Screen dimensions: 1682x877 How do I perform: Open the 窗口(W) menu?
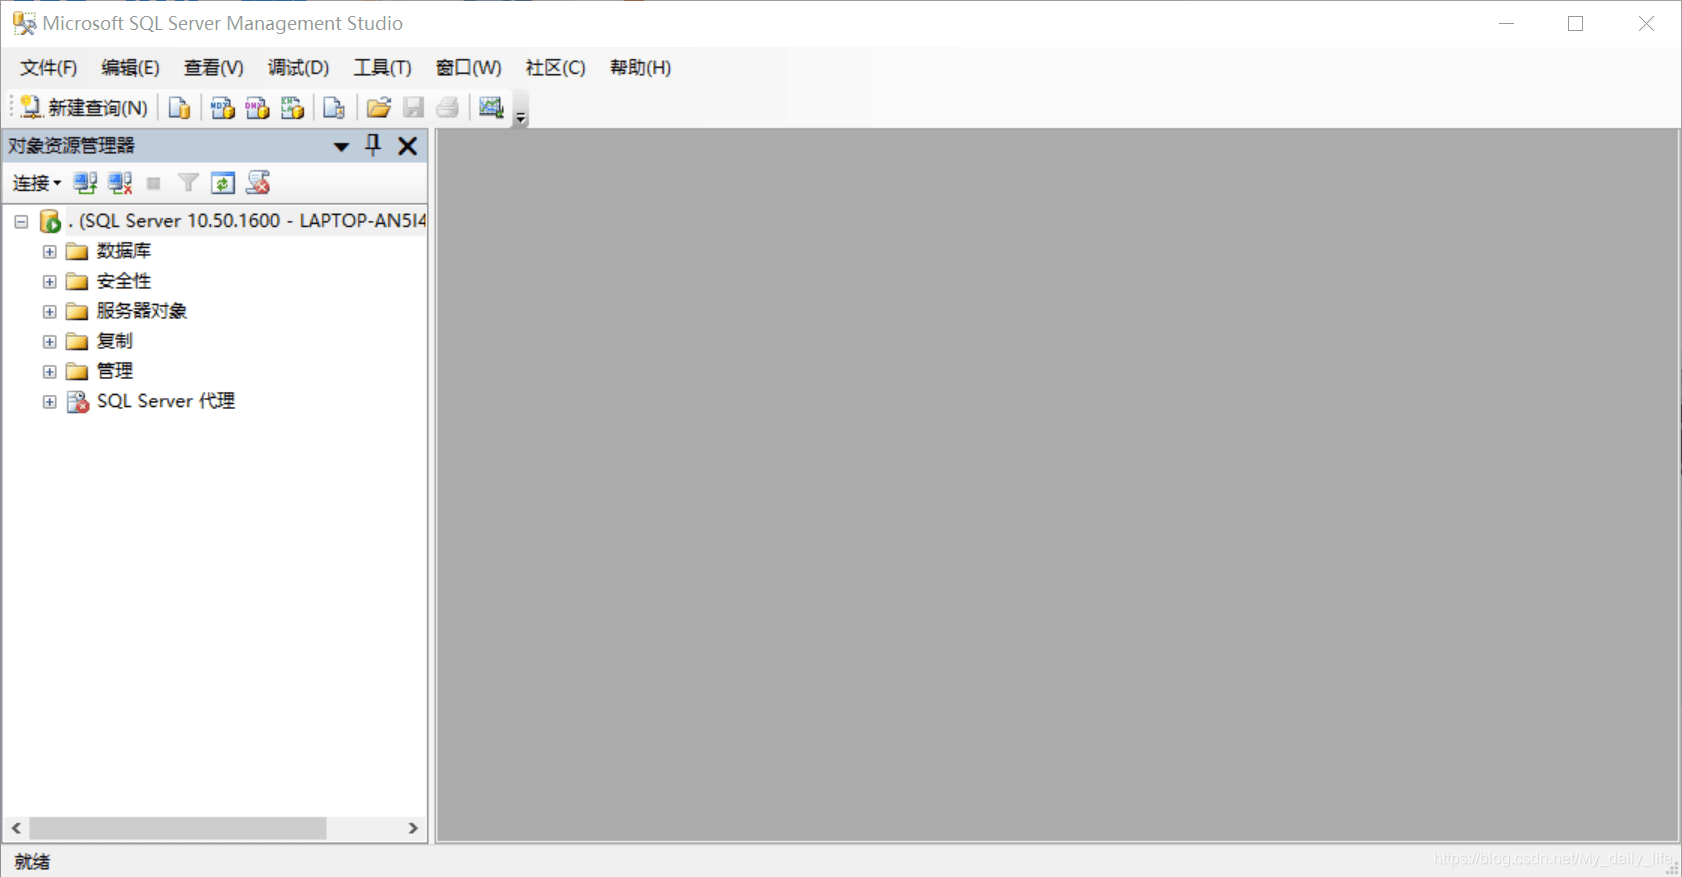(469, 68)
